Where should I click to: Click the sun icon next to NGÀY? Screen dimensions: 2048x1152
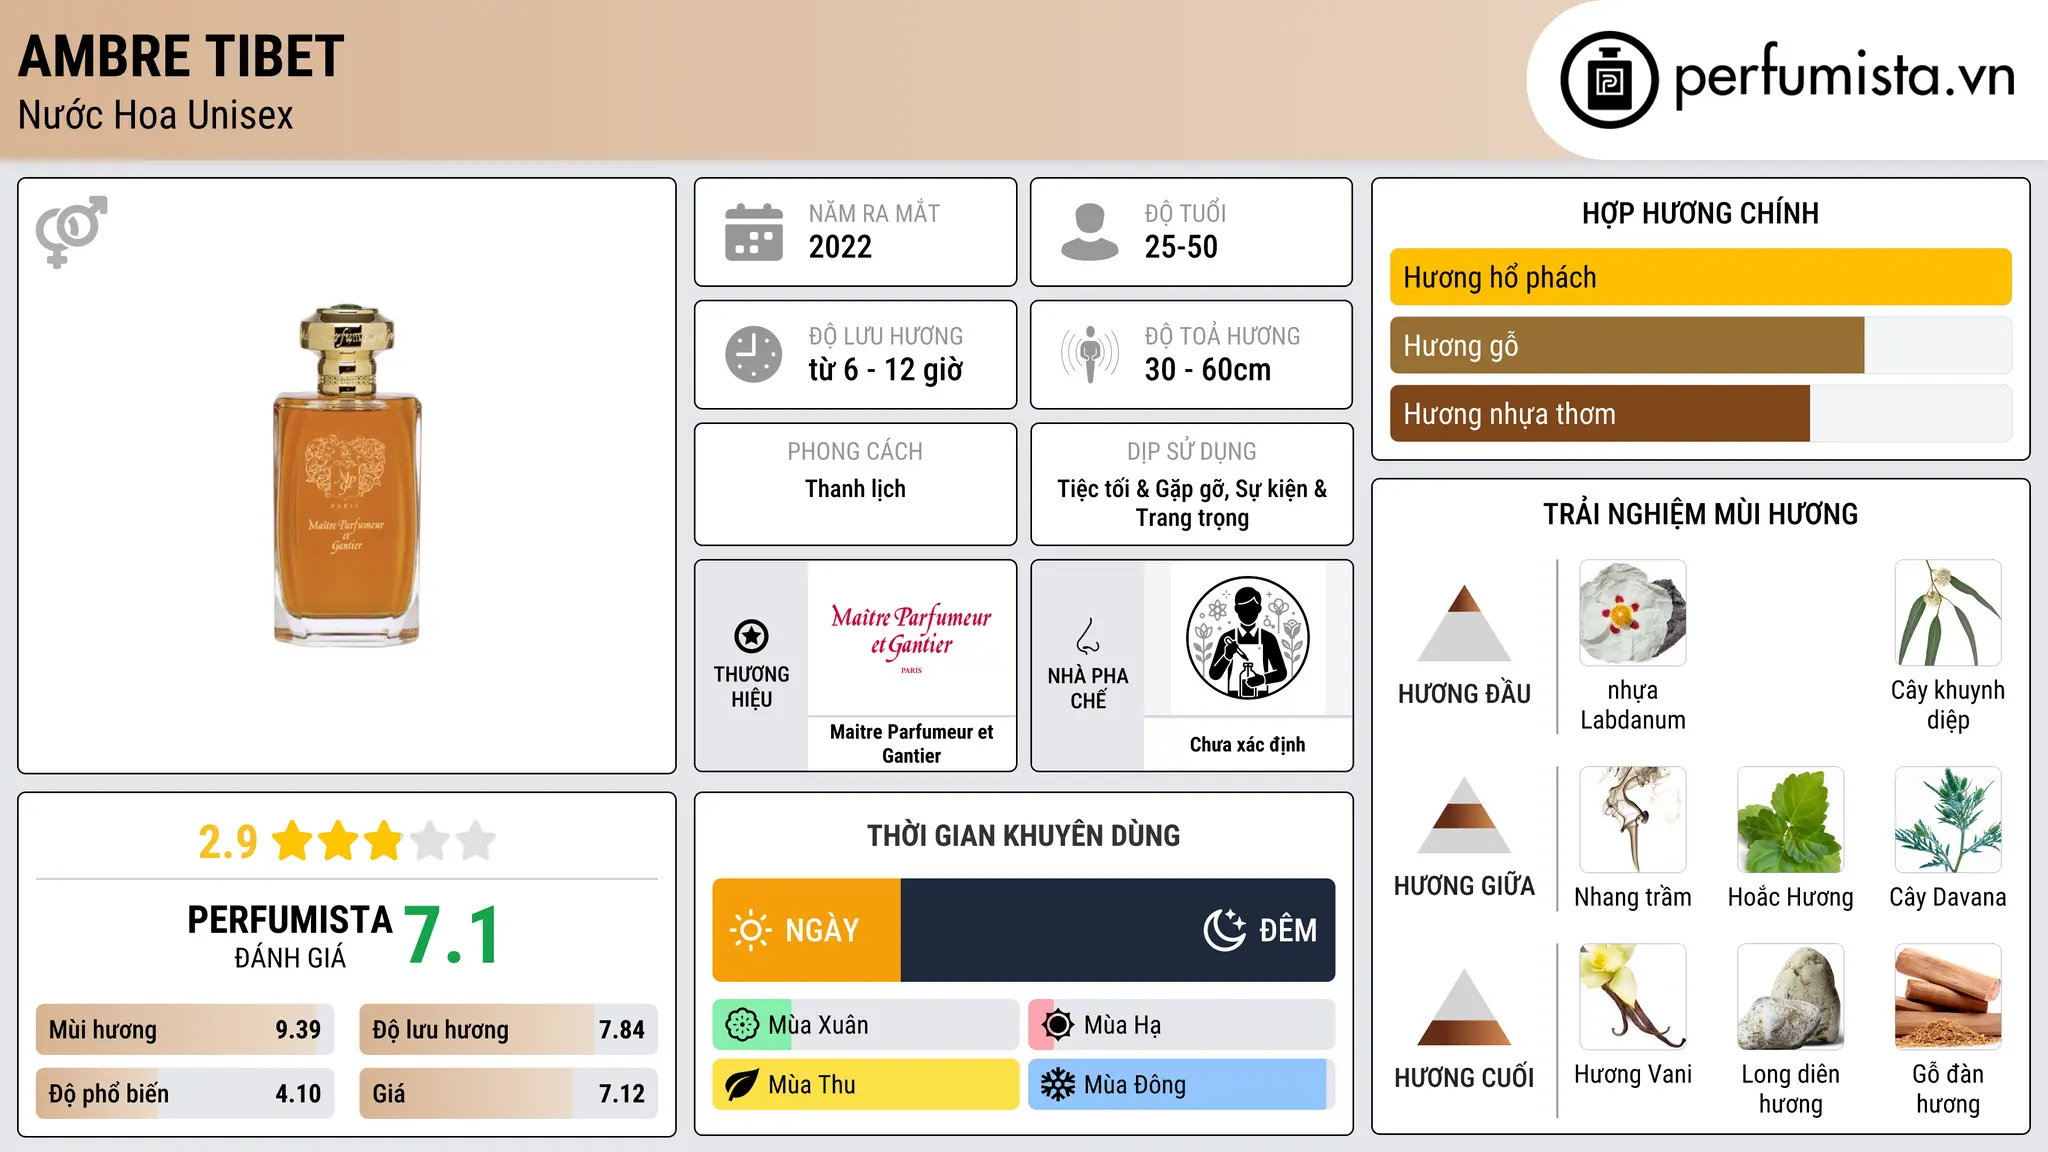pos(751,930)
